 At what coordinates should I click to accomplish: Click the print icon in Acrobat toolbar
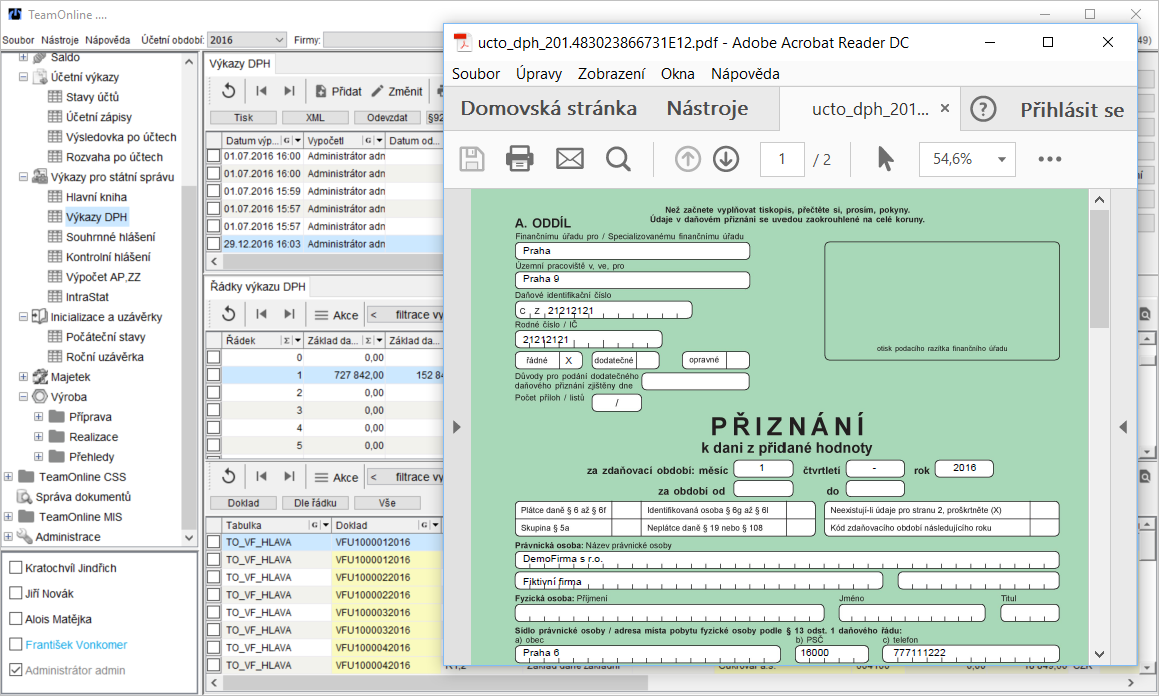coord(519,159)
